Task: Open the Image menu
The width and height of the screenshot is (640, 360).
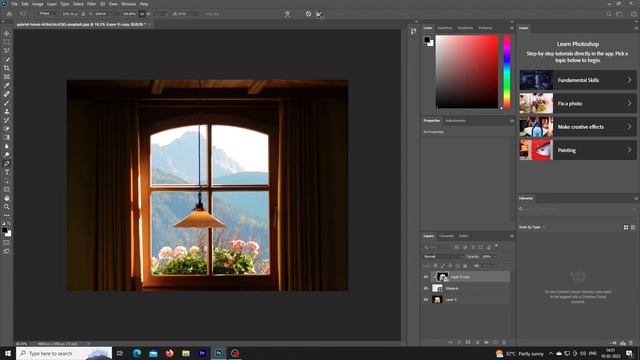Action: 38,4
